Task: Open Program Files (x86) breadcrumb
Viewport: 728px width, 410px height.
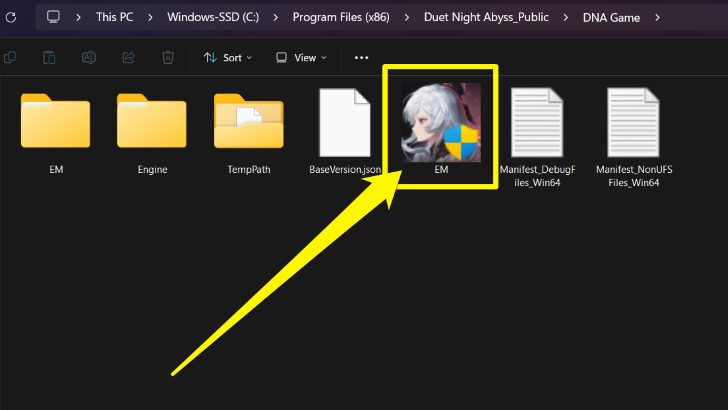Action: click(x=341, y=17)
